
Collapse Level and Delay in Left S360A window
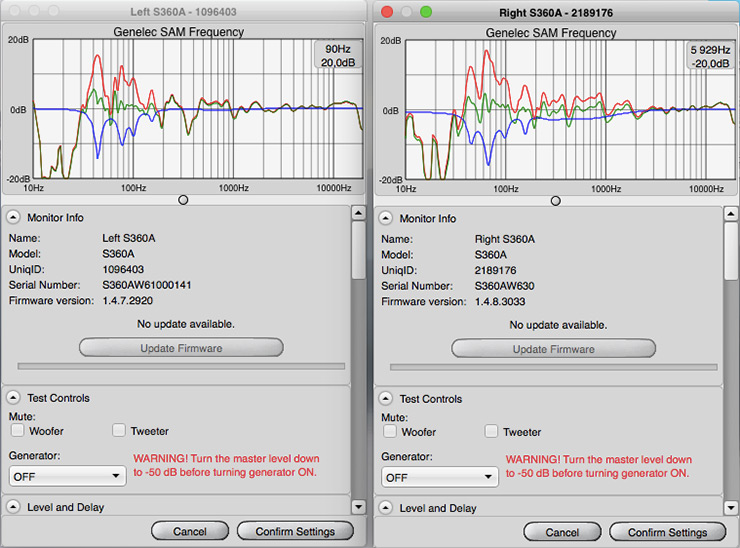pos(13,507)
